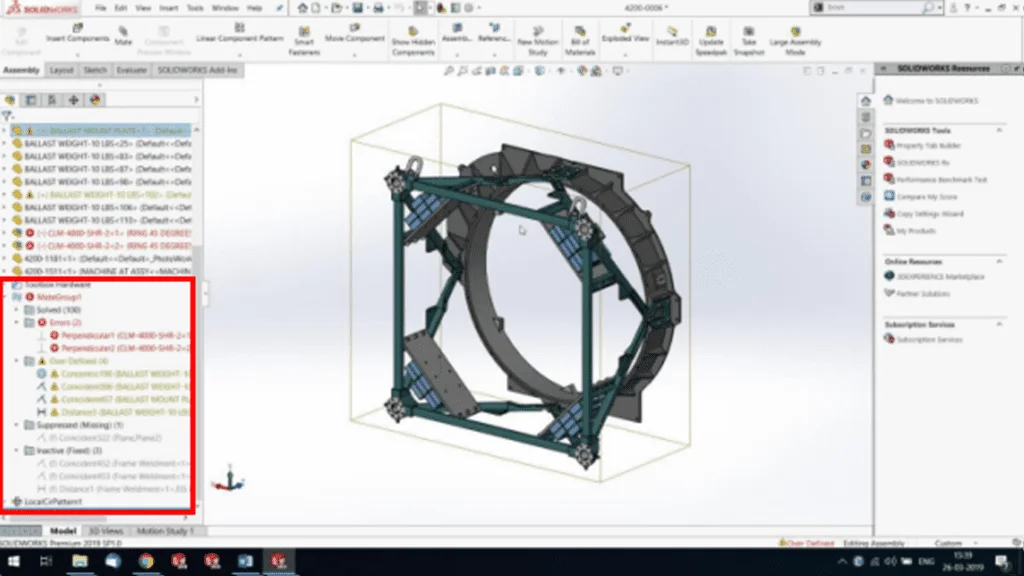Open the Tools menu
Screen dimensions: 1024x576
(x=195, y=8)
